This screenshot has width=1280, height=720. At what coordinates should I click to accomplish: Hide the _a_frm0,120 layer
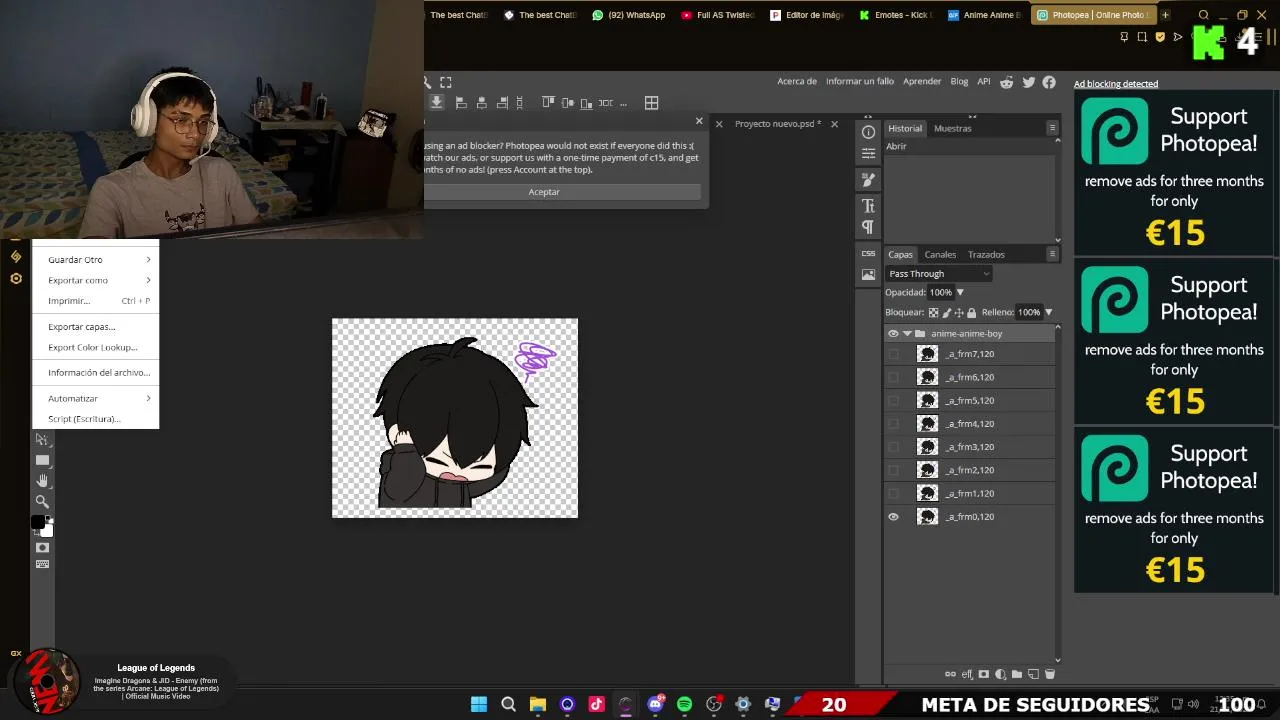click(893, 517)
